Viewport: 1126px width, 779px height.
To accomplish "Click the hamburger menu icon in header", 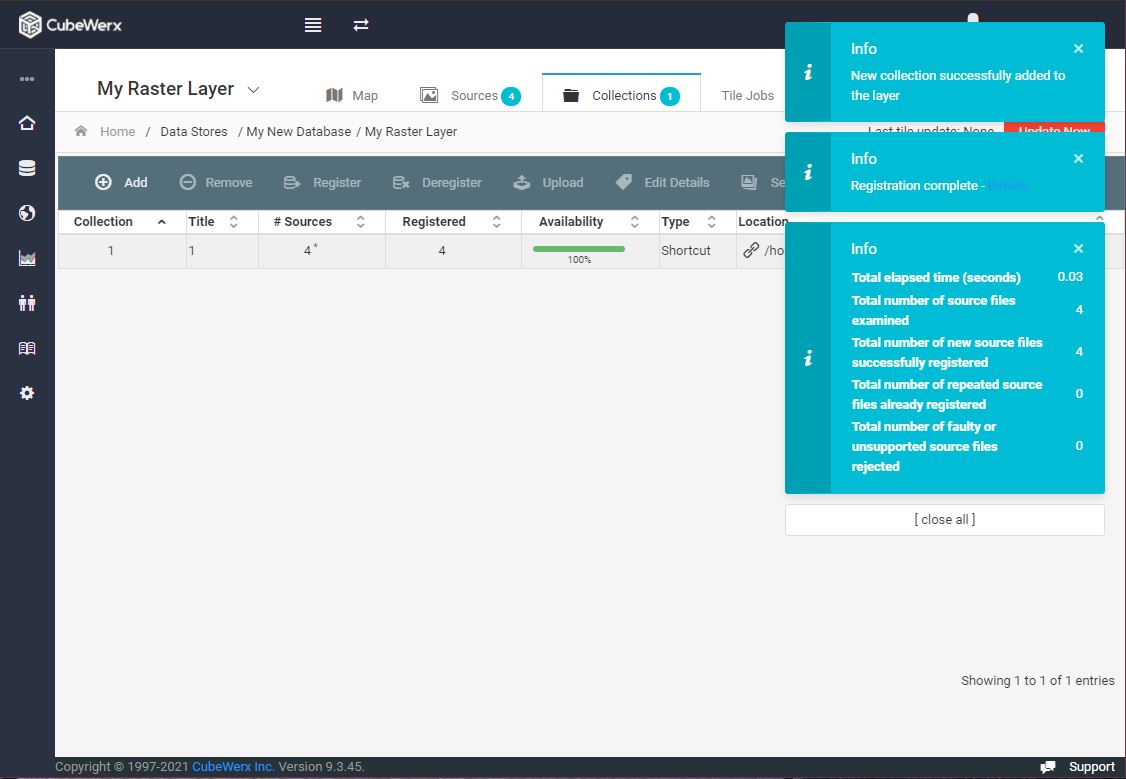I will 312,25.
